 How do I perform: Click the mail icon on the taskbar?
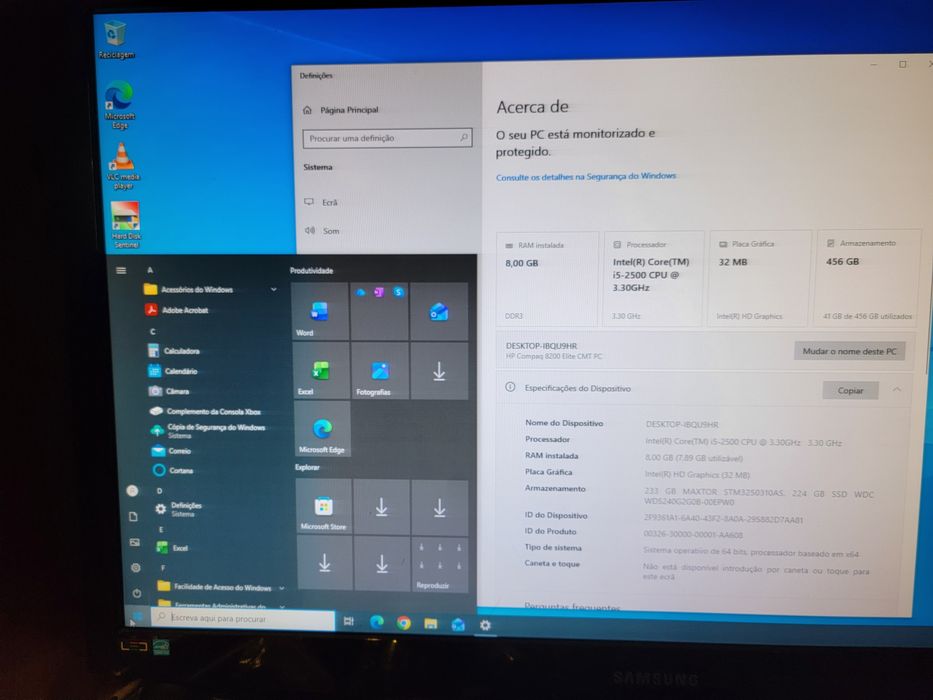tap(458, 624)
